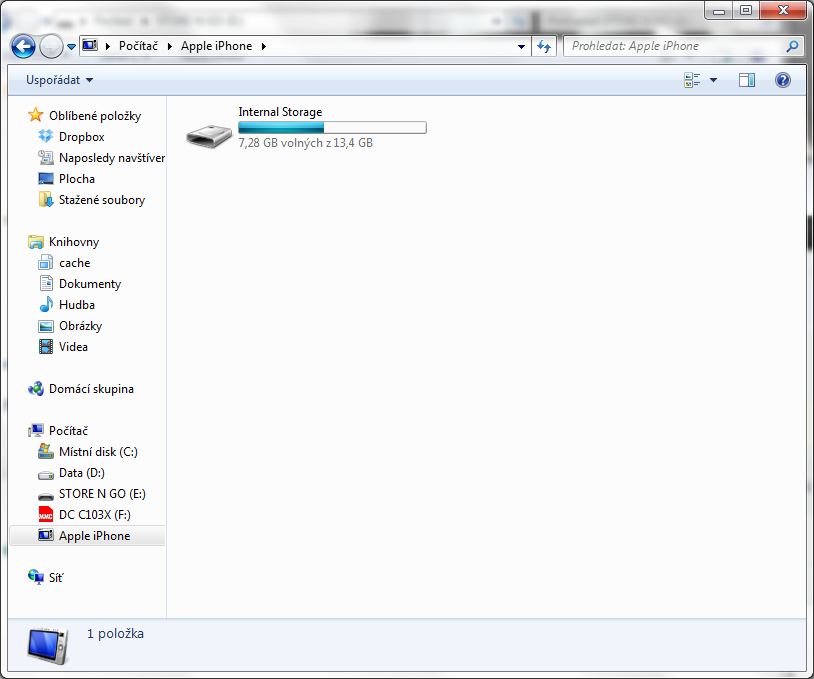This screenshot has width=814, height=679.
Task: Select DC C103X (F:) drive
Action: pyautogui.click(x=94, y=515)
